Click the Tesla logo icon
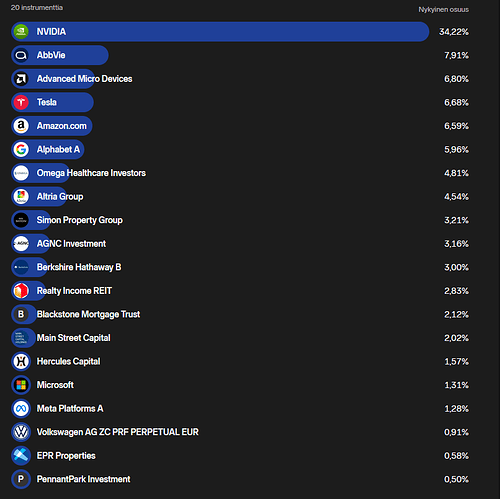 click(x=21, y=102)
